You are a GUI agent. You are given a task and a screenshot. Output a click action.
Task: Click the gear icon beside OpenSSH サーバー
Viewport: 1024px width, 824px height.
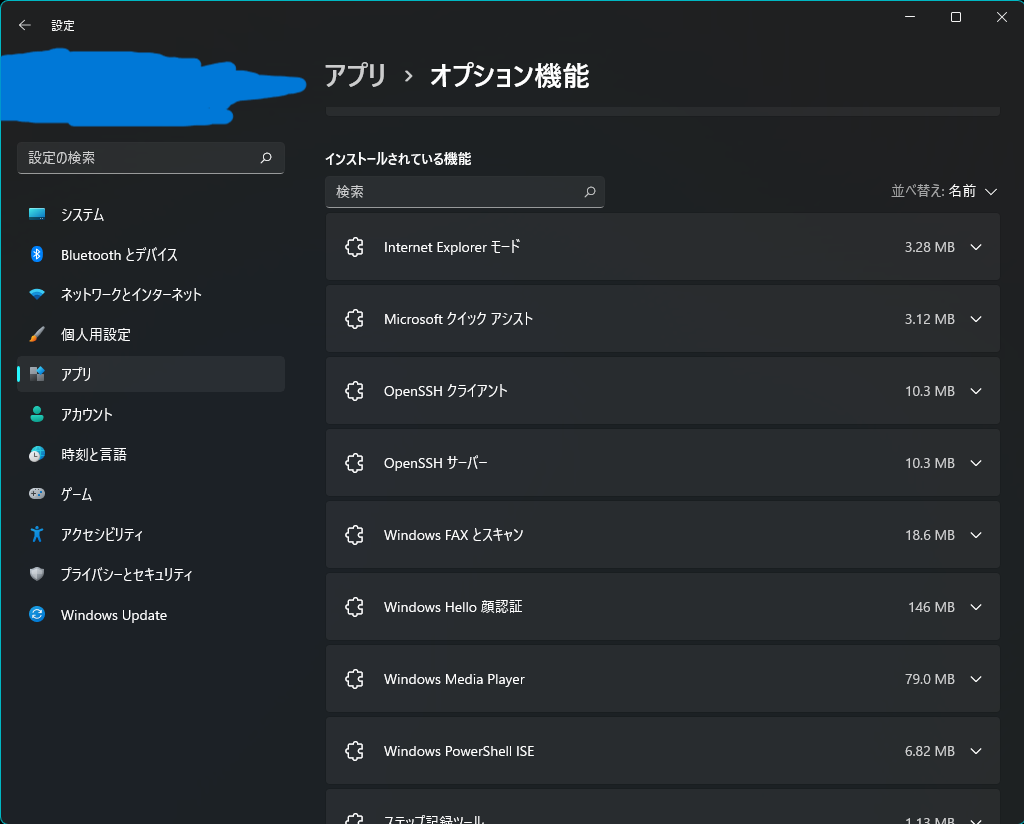pyautogui.click(x=354, y=463)
